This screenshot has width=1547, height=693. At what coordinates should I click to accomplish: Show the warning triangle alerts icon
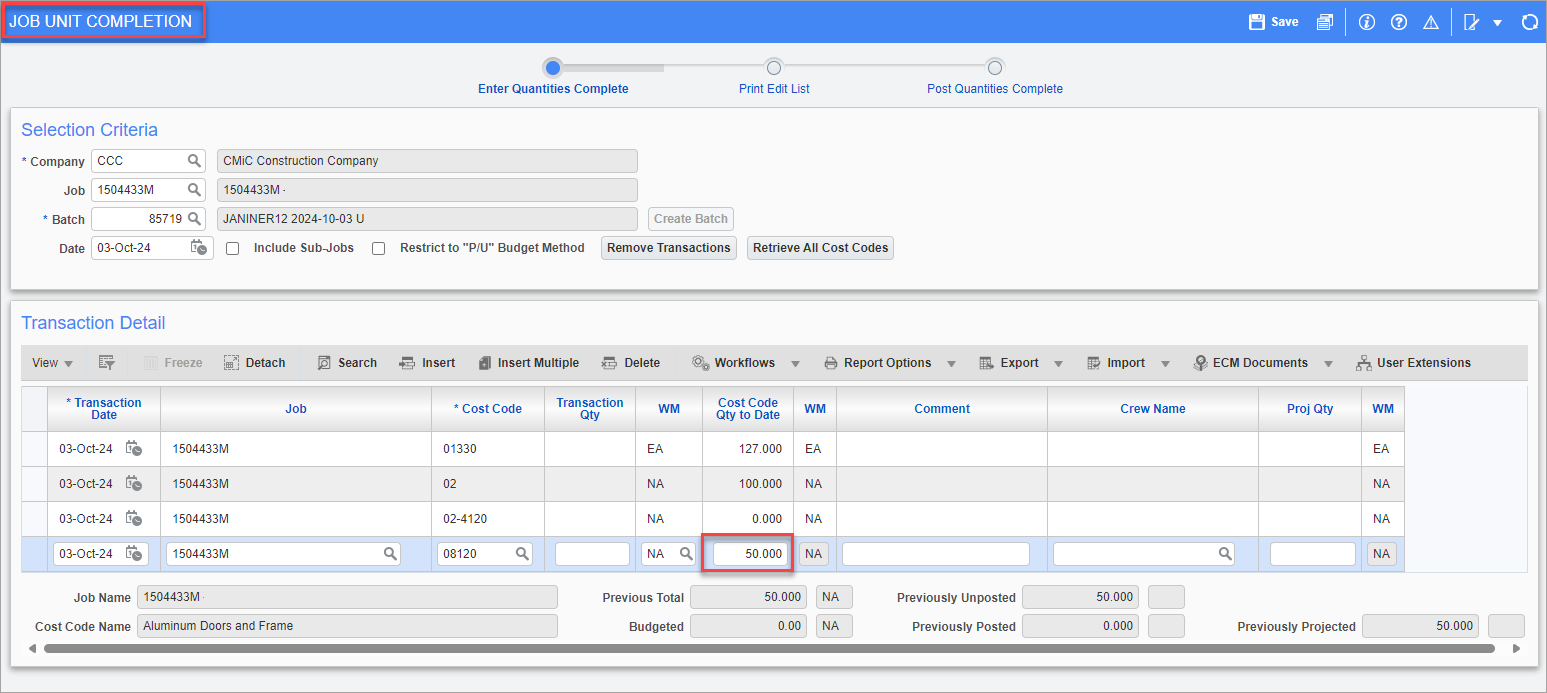[1431, 22]
